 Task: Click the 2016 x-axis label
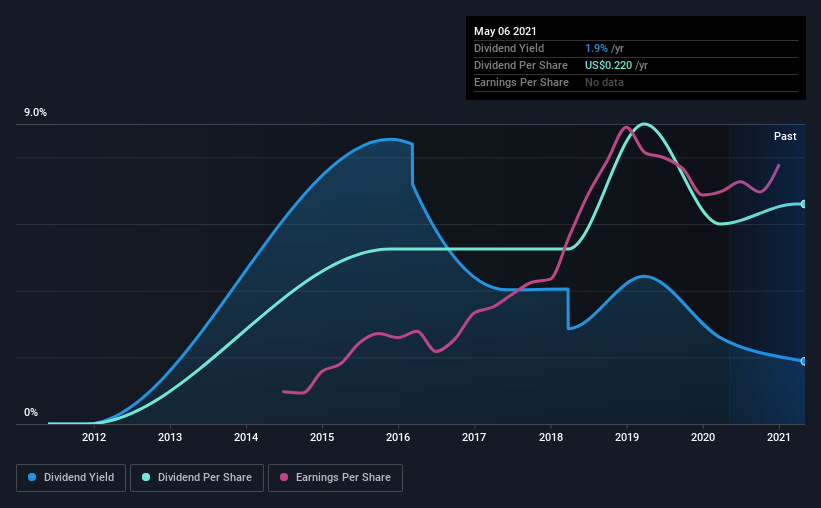pyautogui.click(x=398, y=437)
